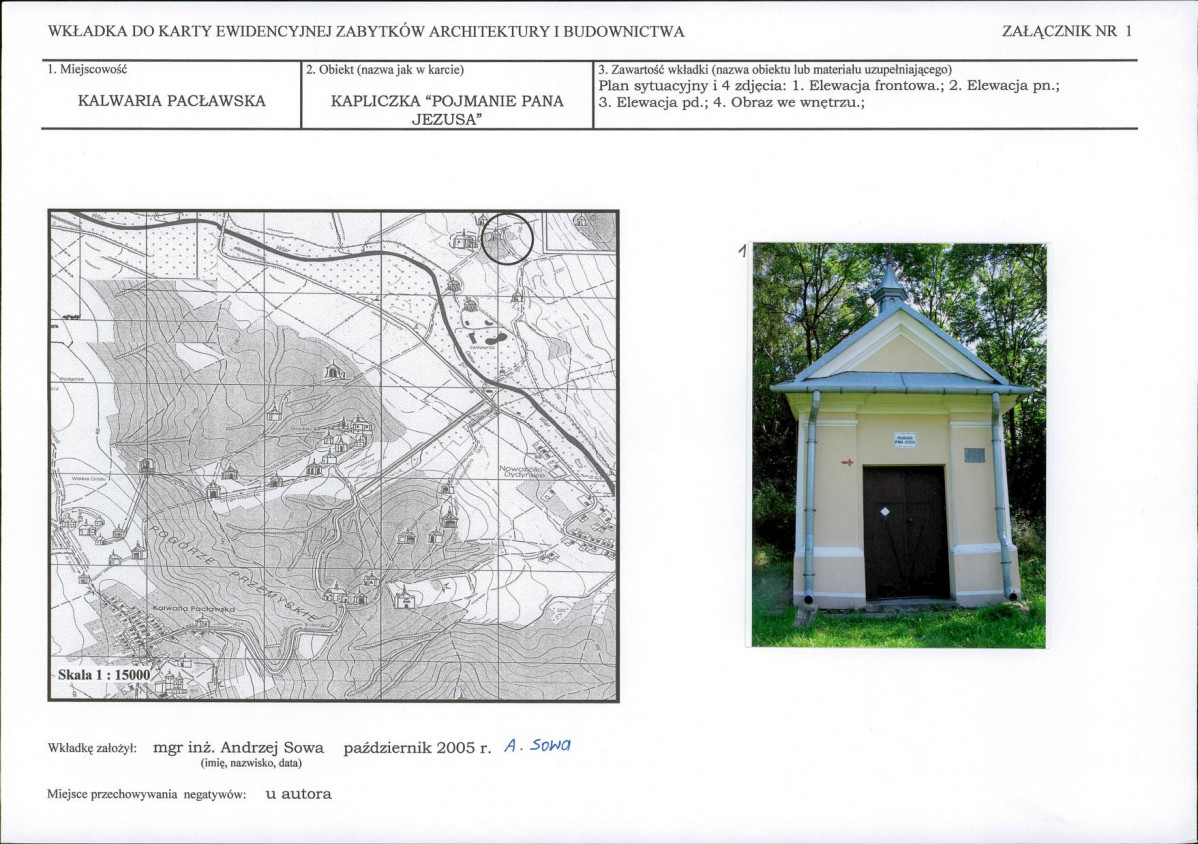
Task: Click the październik 2005 r. date text
Action: [417, 747]
